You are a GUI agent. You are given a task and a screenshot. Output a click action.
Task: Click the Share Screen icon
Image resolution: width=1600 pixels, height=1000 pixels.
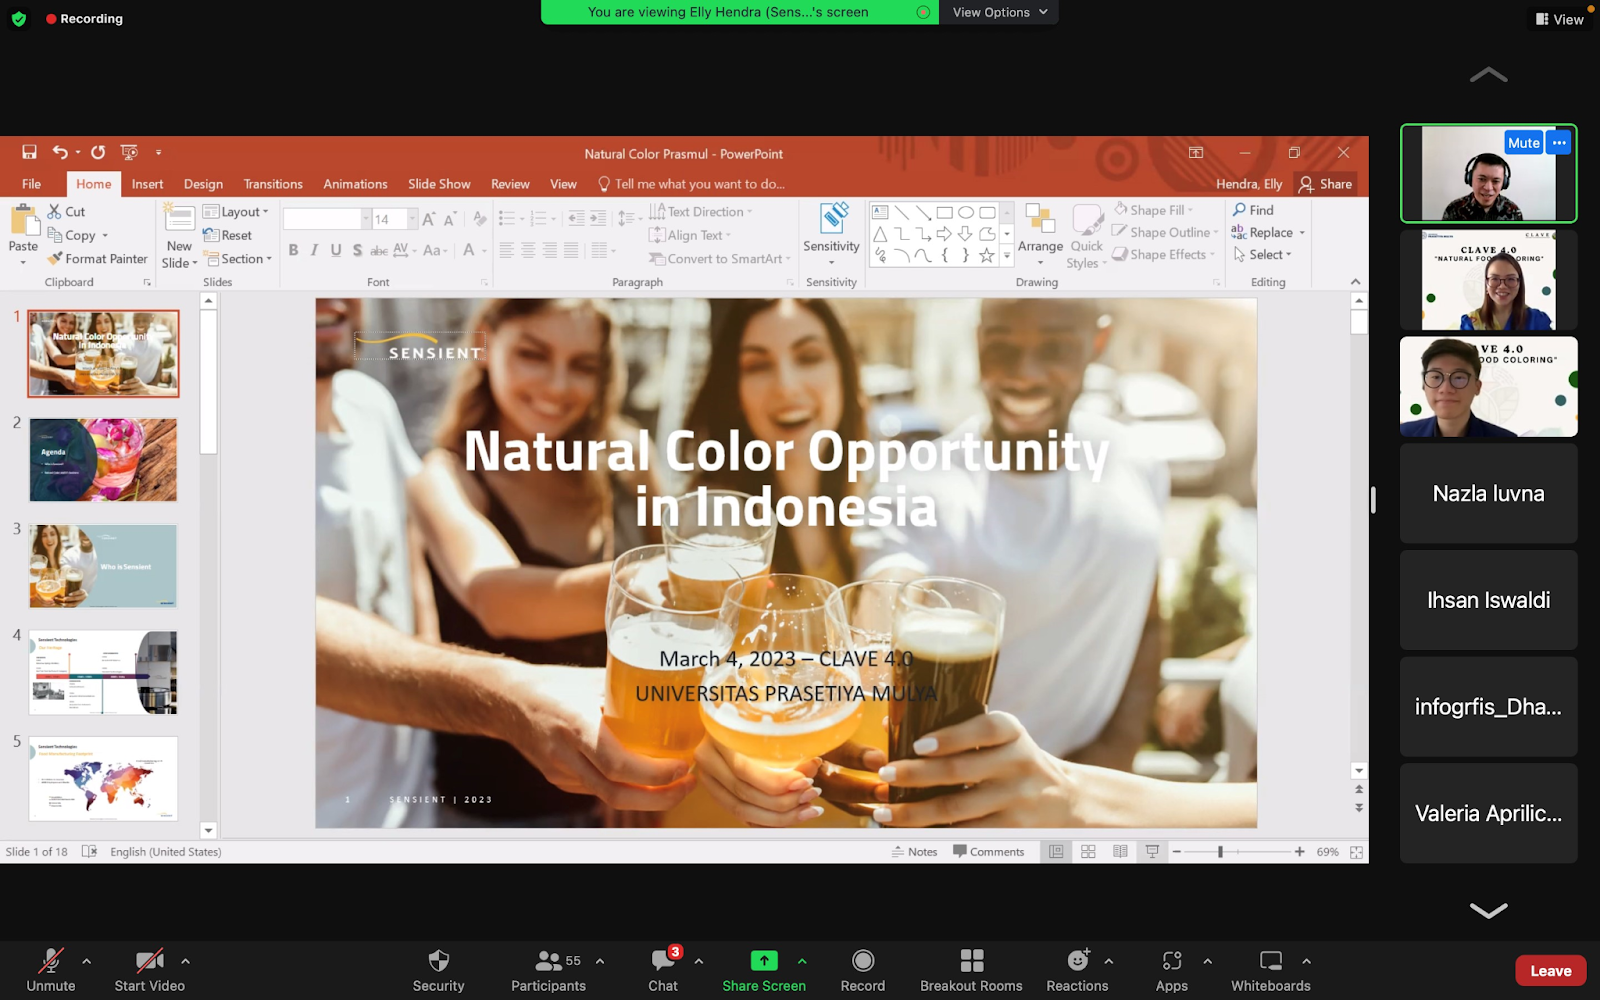click(763, 961)
